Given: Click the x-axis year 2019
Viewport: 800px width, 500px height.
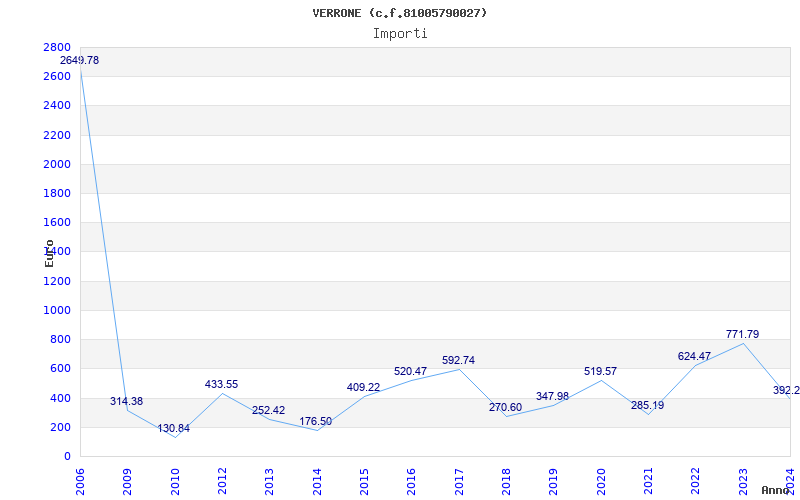Looking at the screenshot, I should [x=554, y=482].
